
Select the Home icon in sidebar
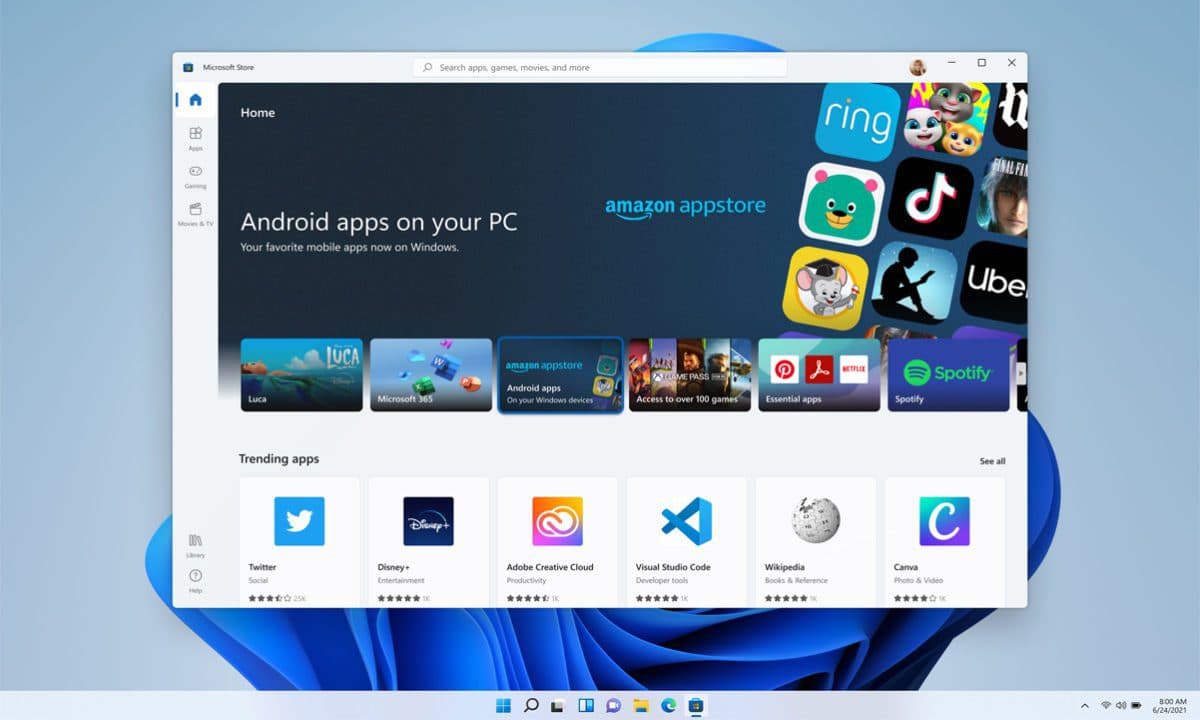[194, 99]
